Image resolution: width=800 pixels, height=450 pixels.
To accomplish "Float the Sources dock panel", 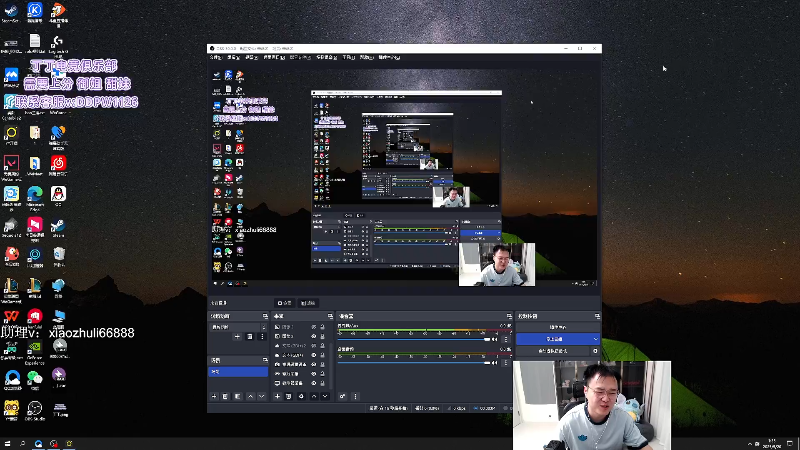I will click(x=330, y=316).
